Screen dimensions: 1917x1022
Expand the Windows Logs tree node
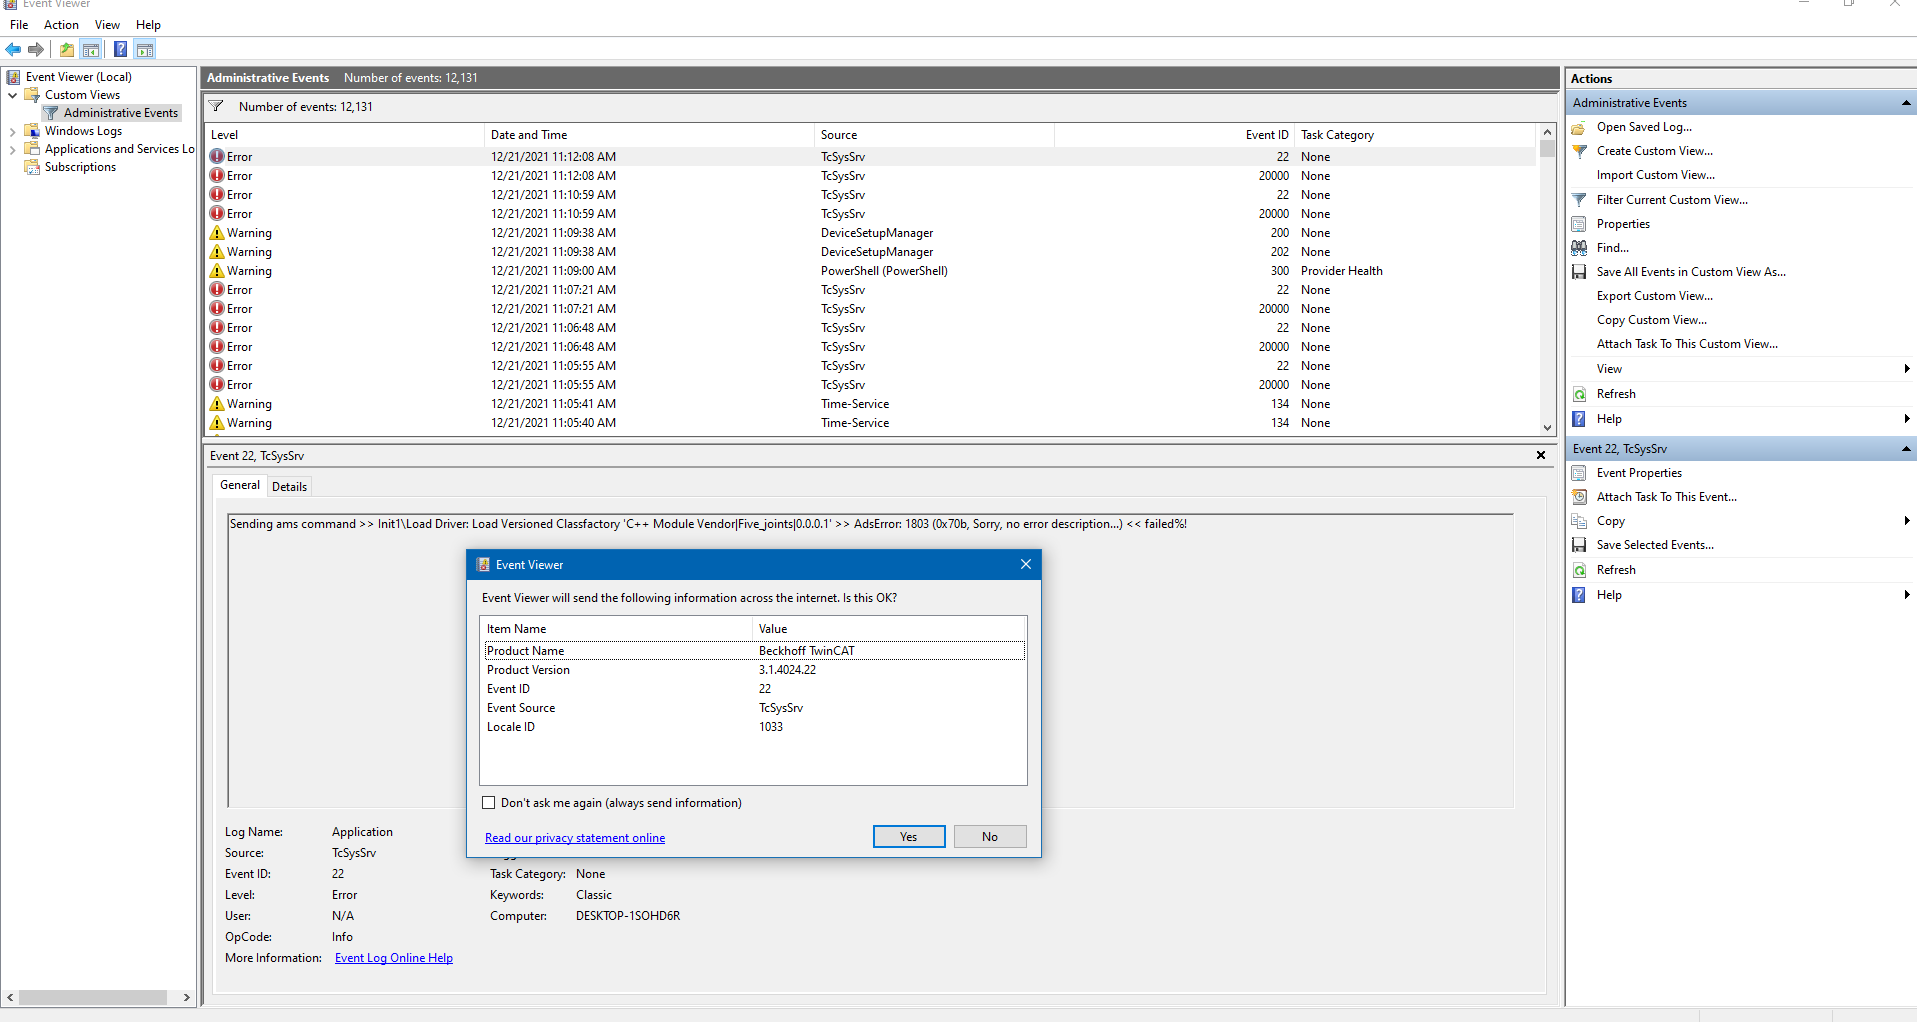12,131
